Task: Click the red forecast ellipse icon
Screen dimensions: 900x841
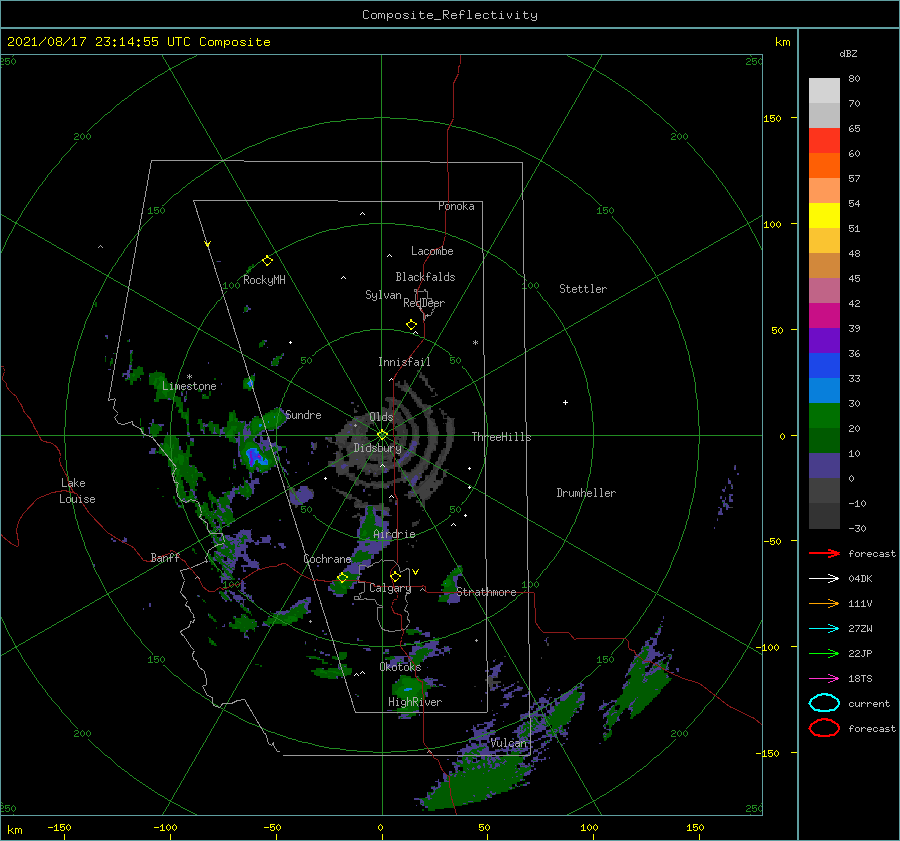Action: click(824, 728)
